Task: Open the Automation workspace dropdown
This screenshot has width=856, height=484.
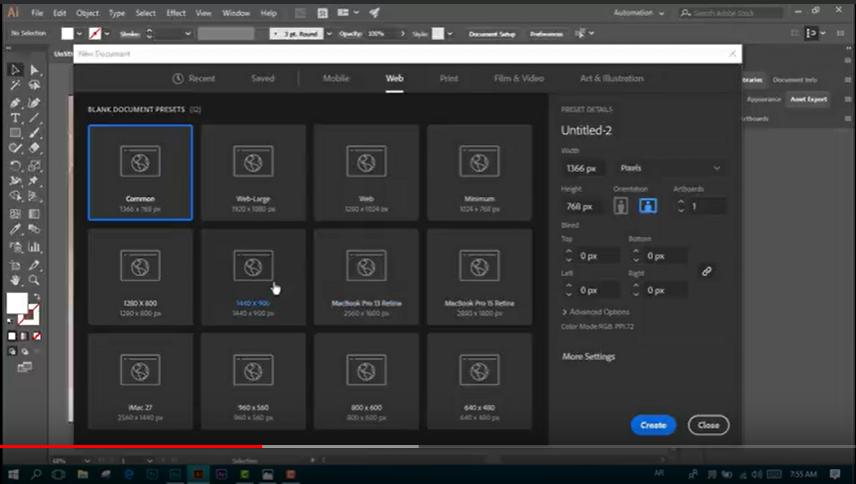Action: pyautogui.click(x=639, y=13)
